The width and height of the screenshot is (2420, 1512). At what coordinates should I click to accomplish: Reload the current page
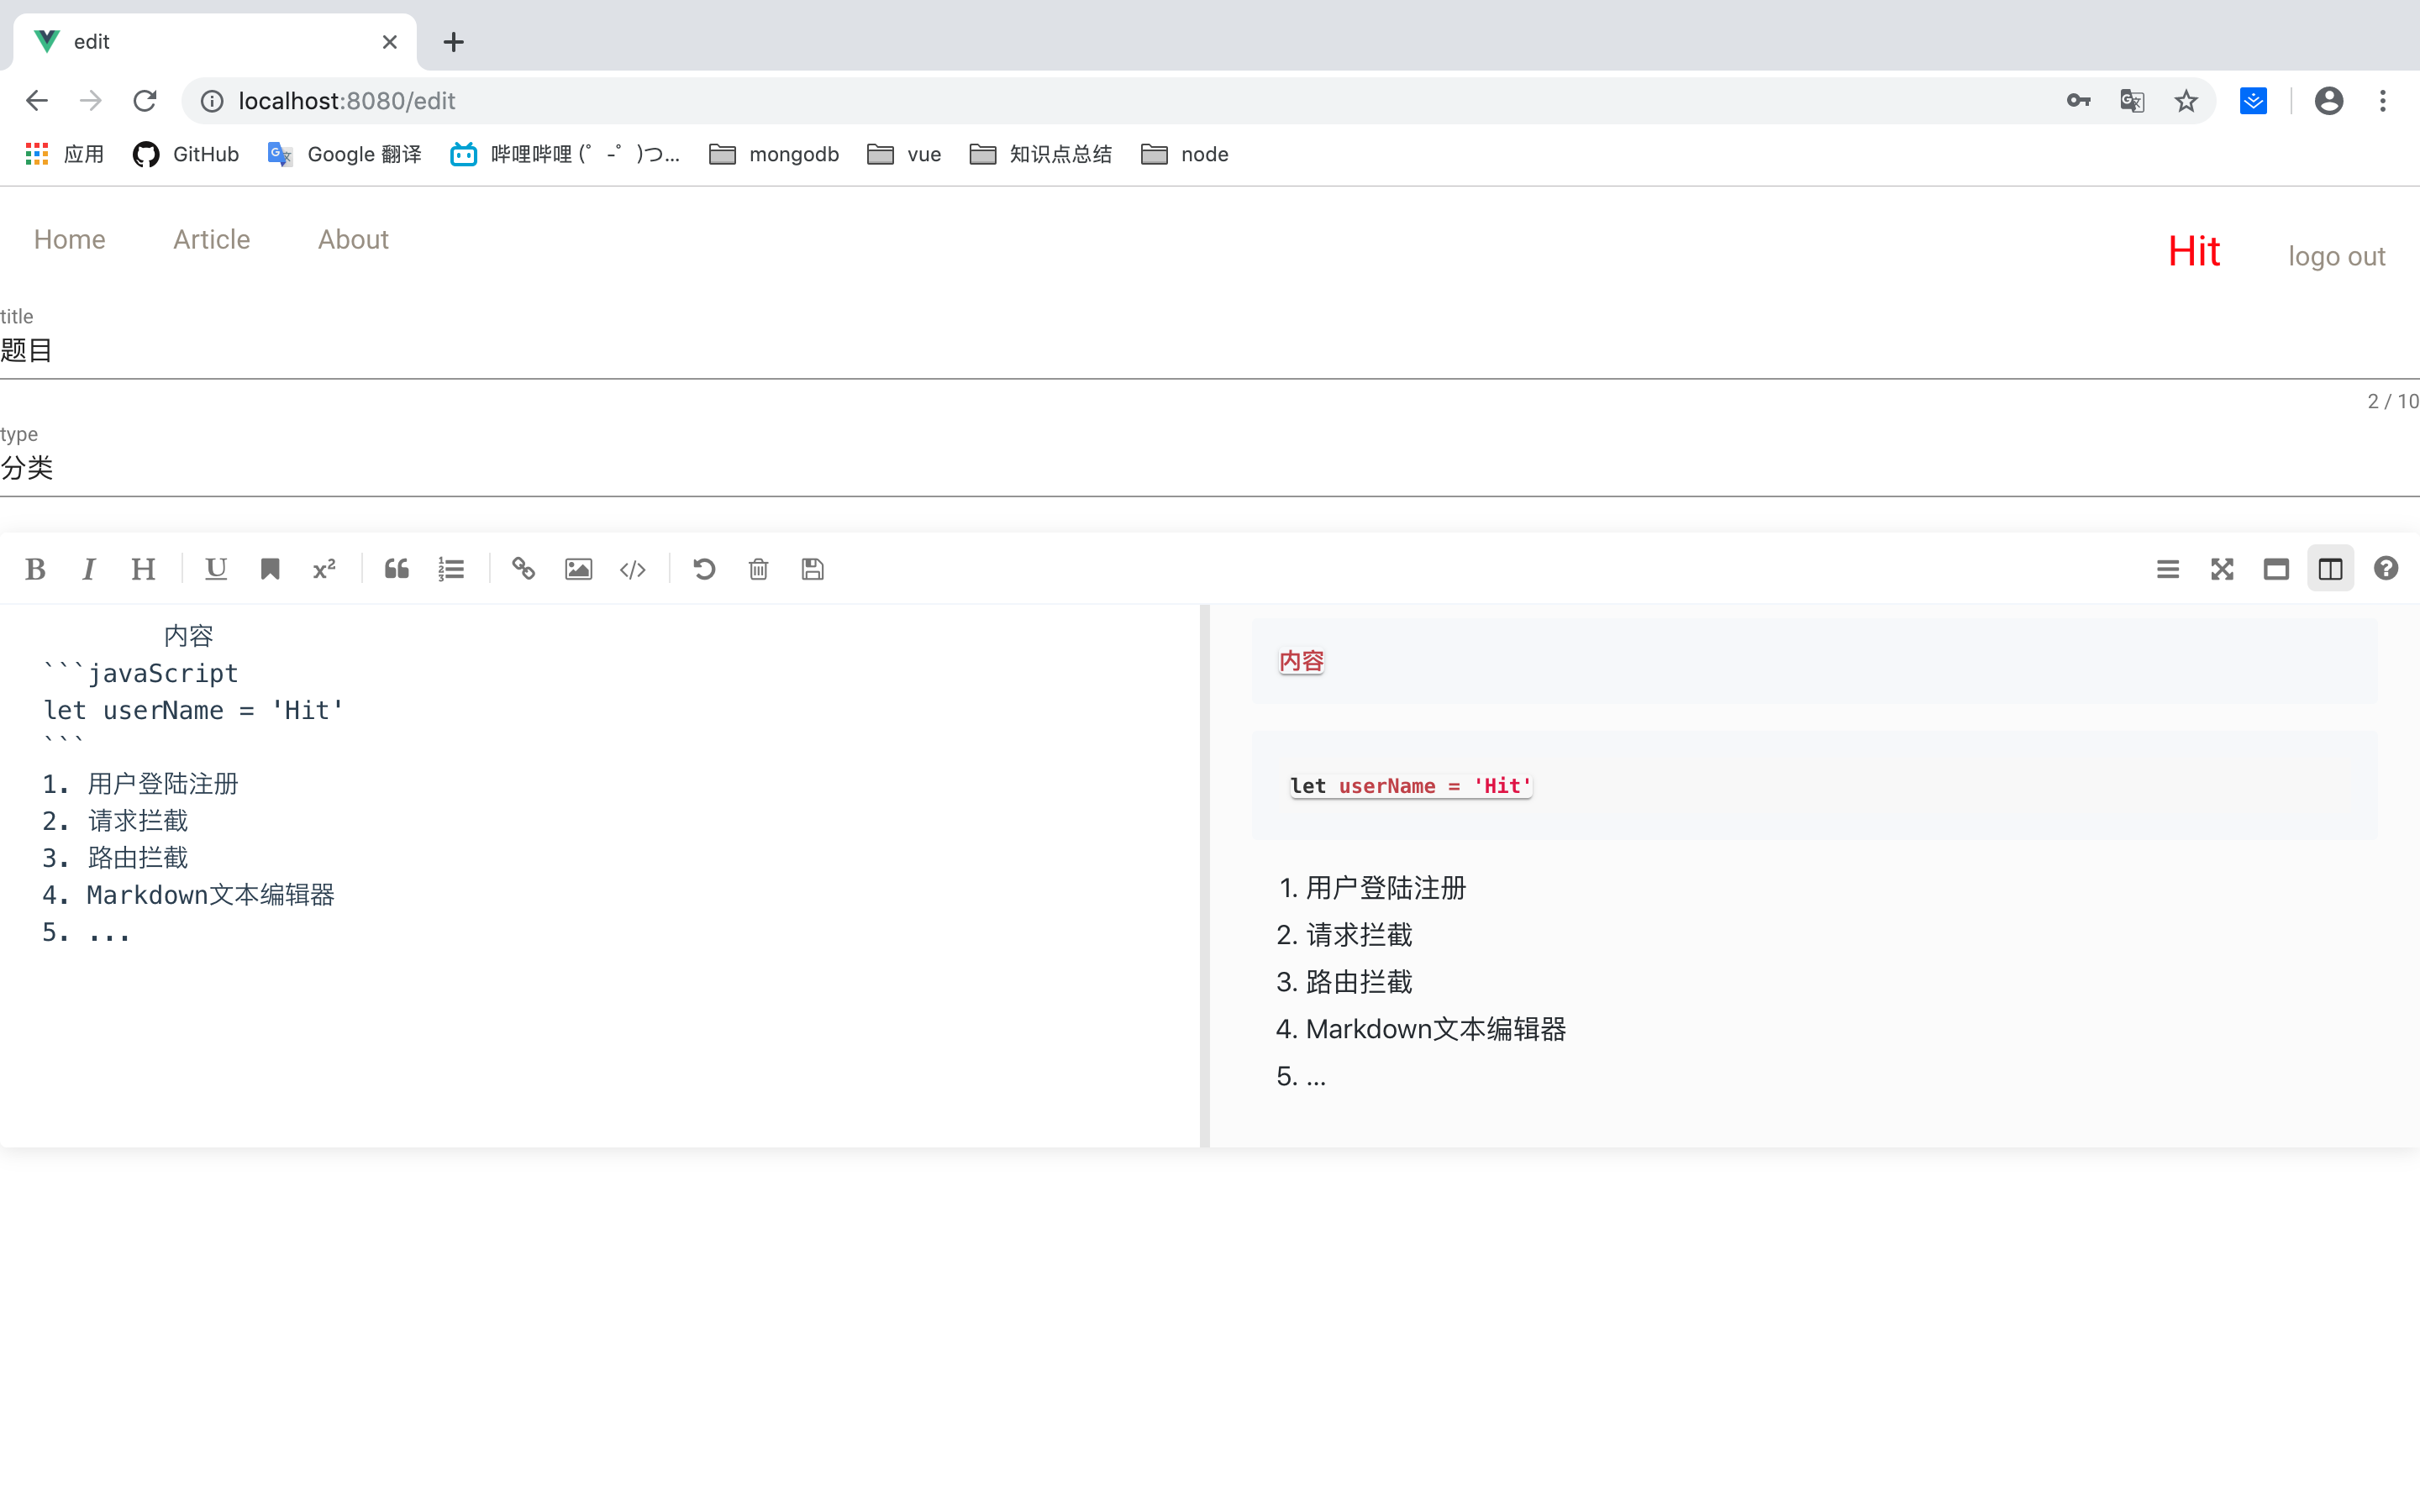pos(145,101)
